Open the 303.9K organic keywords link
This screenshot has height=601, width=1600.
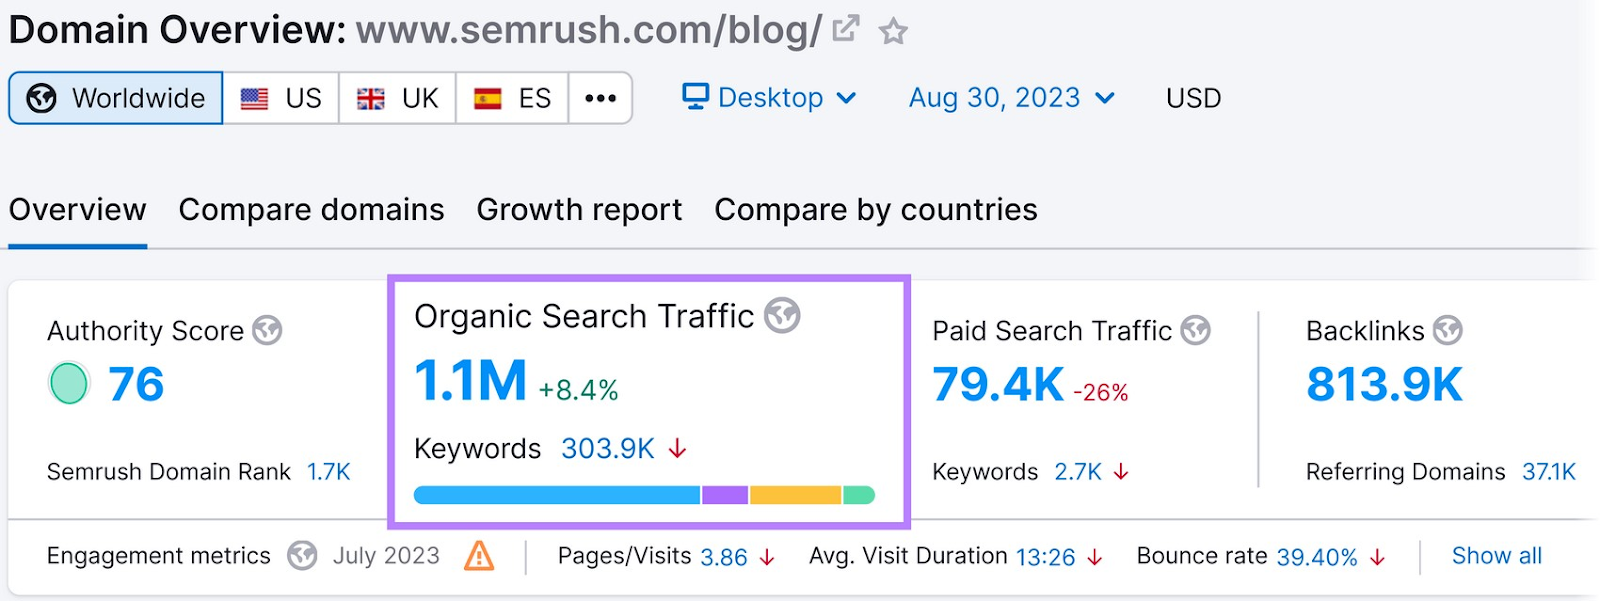click(607, 449)
